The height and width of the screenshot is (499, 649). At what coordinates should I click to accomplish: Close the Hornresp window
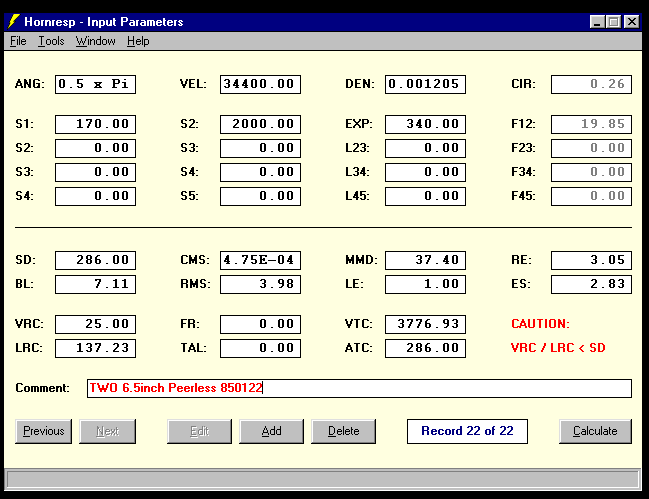(x=632, y=22)
